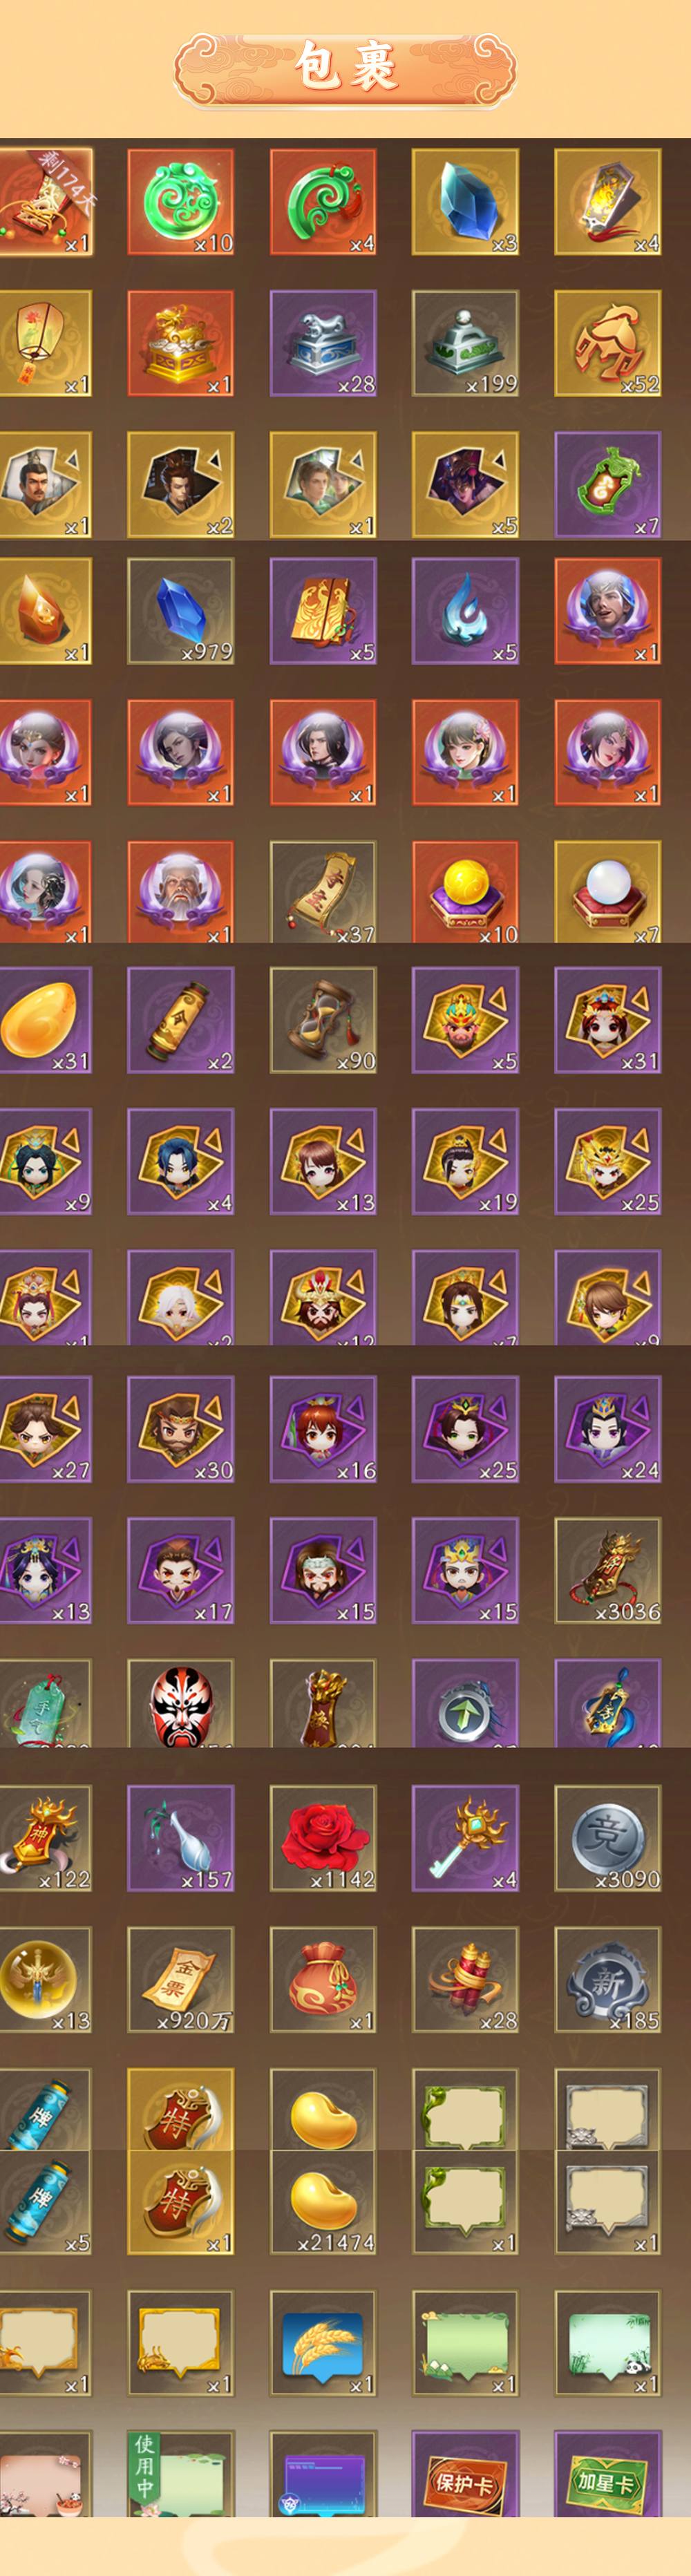The image size is (691, 2576).
Task: Select the red rose item x1142
Action: click(x=323, y=1838)
